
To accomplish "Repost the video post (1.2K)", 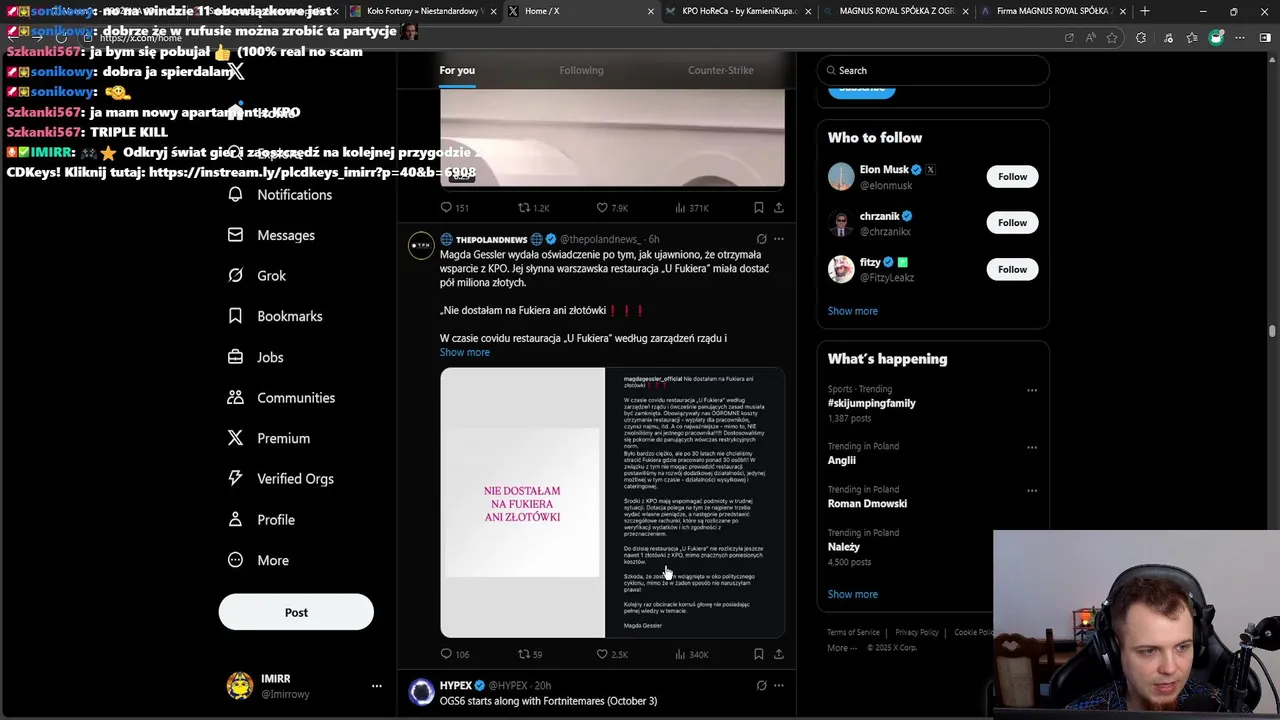I will tap(533, 208).
